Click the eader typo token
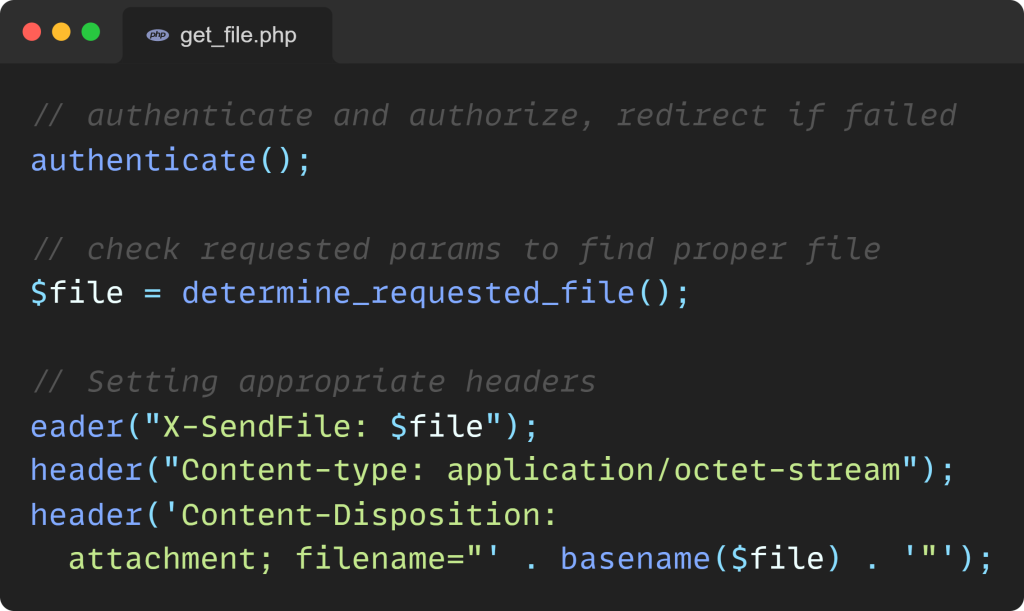This screenshot has height=611, width=1024. tap(74, 425)
